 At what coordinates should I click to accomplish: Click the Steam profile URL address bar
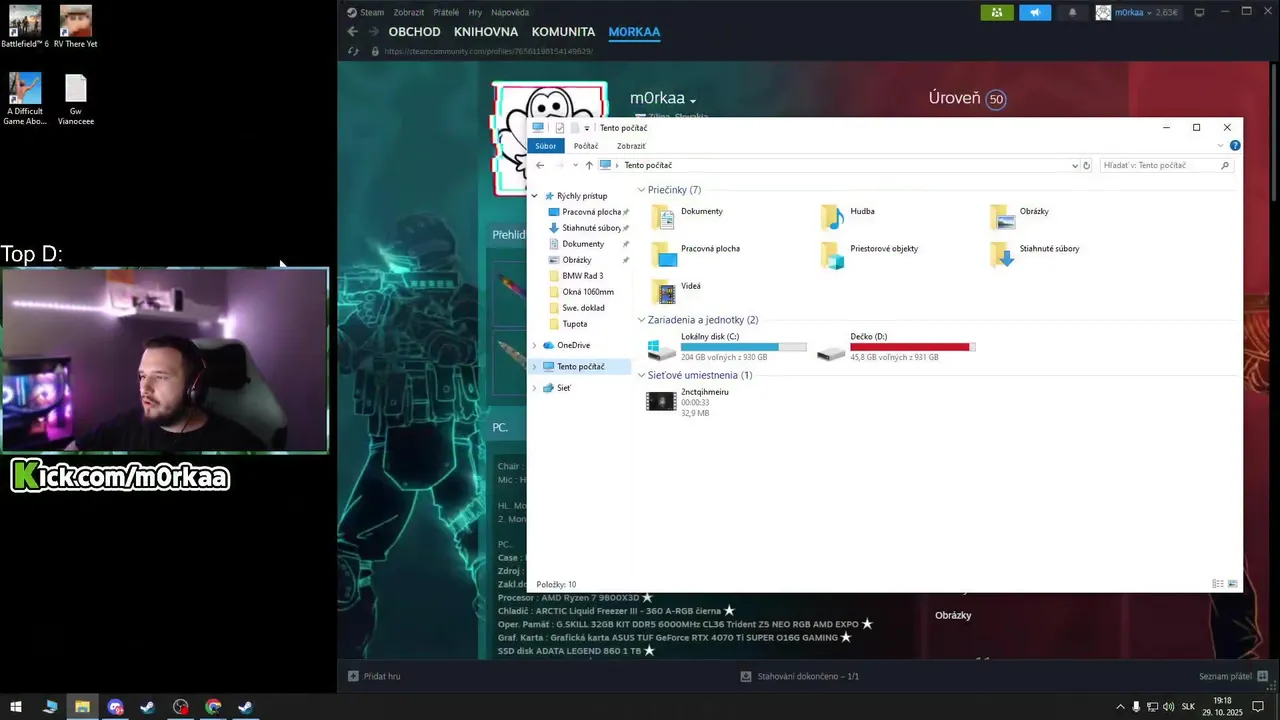(x=489, y=51)
